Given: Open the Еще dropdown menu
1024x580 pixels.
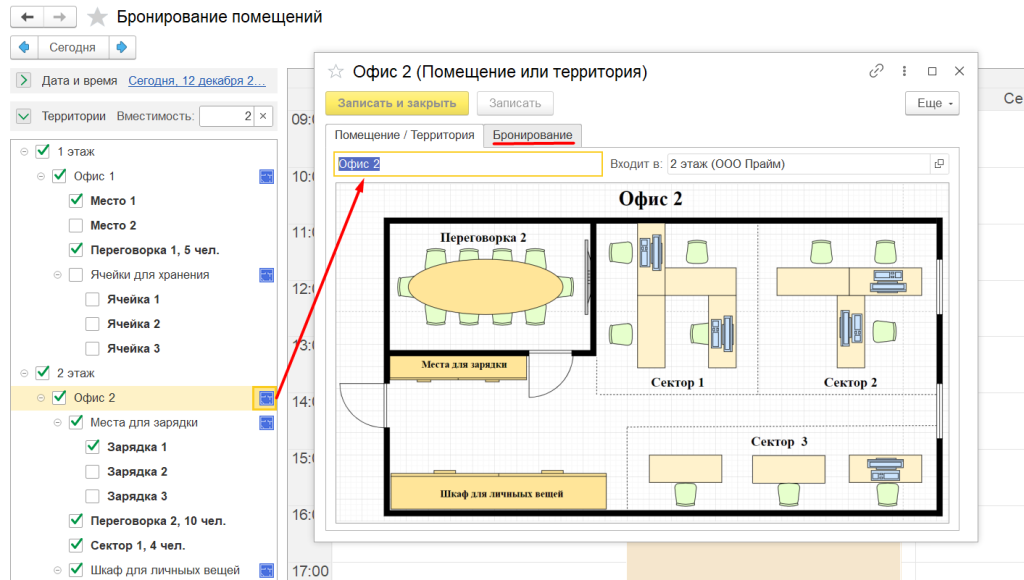Looking at the screenshot, I should pos(931,103).
